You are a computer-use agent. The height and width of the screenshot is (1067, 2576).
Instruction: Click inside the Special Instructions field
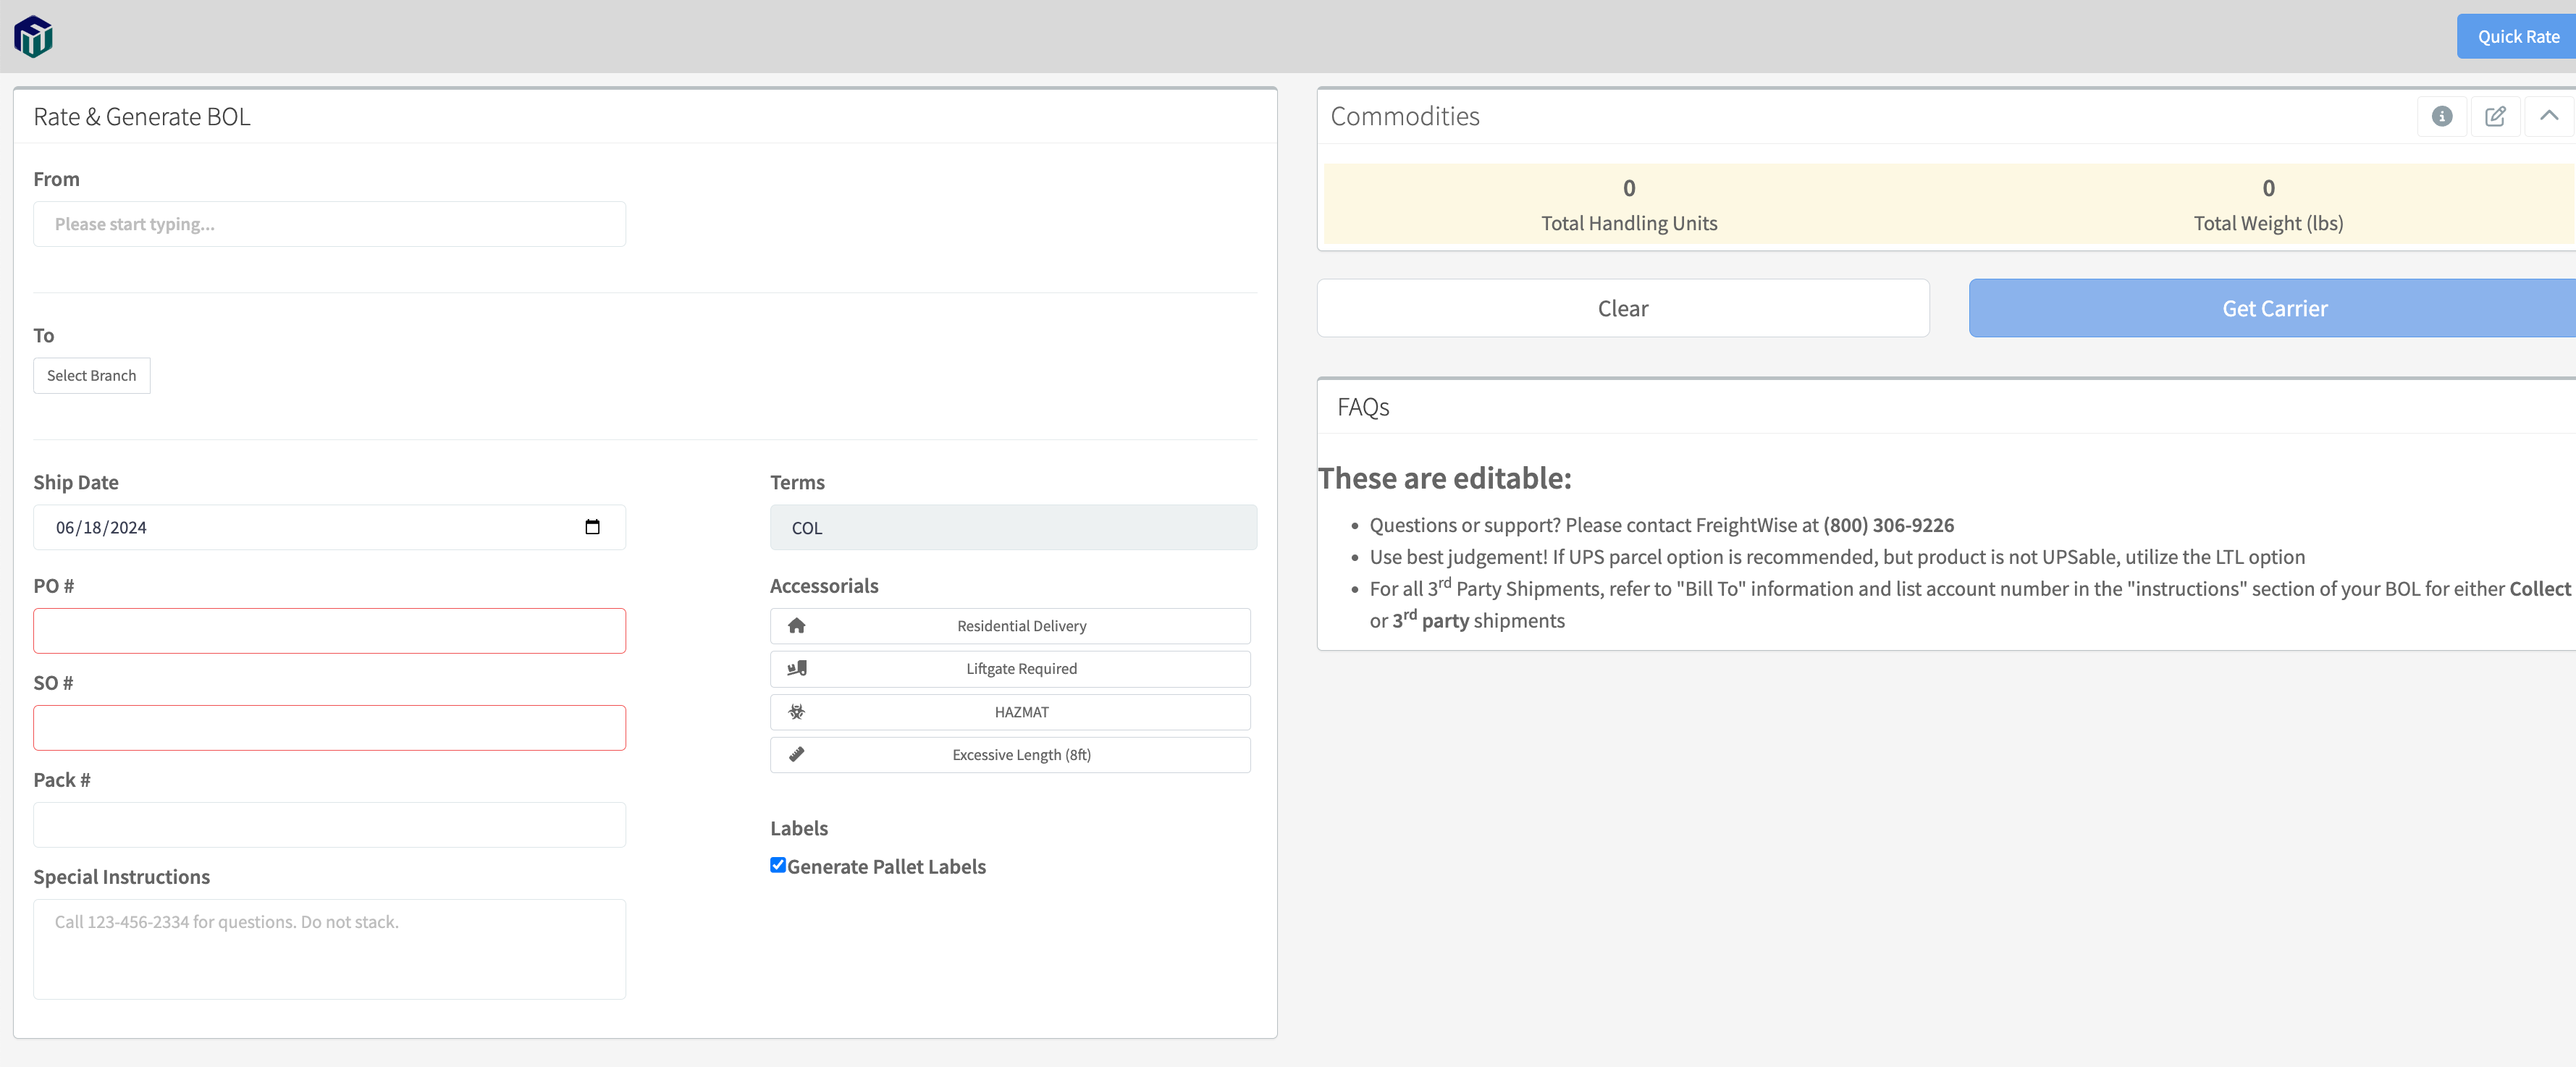(x=329, y=948)
